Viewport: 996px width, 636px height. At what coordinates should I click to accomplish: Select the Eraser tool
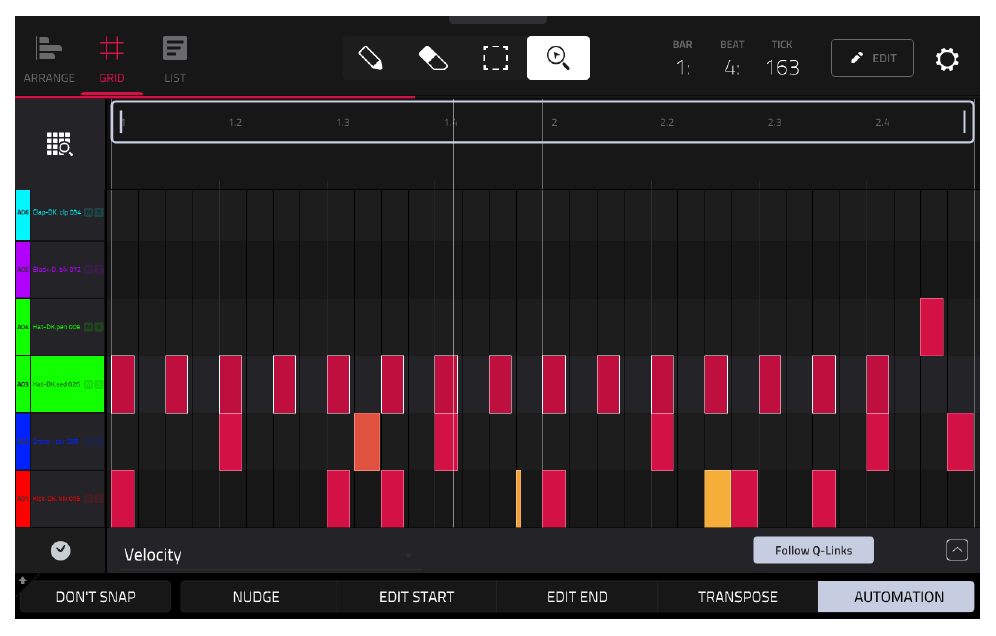tap(433, 58)
